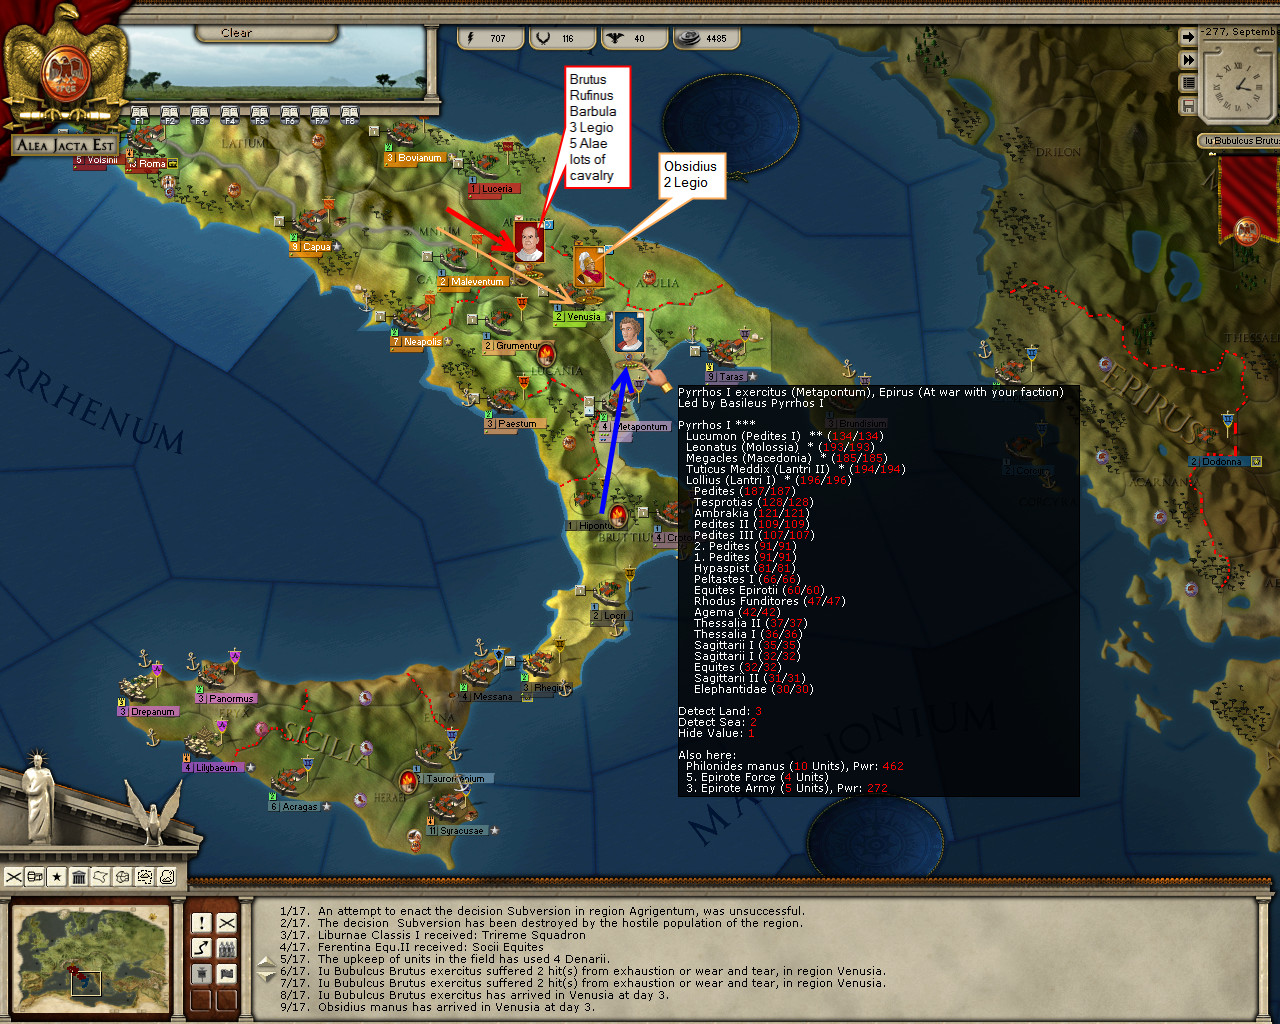The width and height of the screenshot is (1280, 1024).
Task: Click the crossed swords map filter
Action: 14,877
